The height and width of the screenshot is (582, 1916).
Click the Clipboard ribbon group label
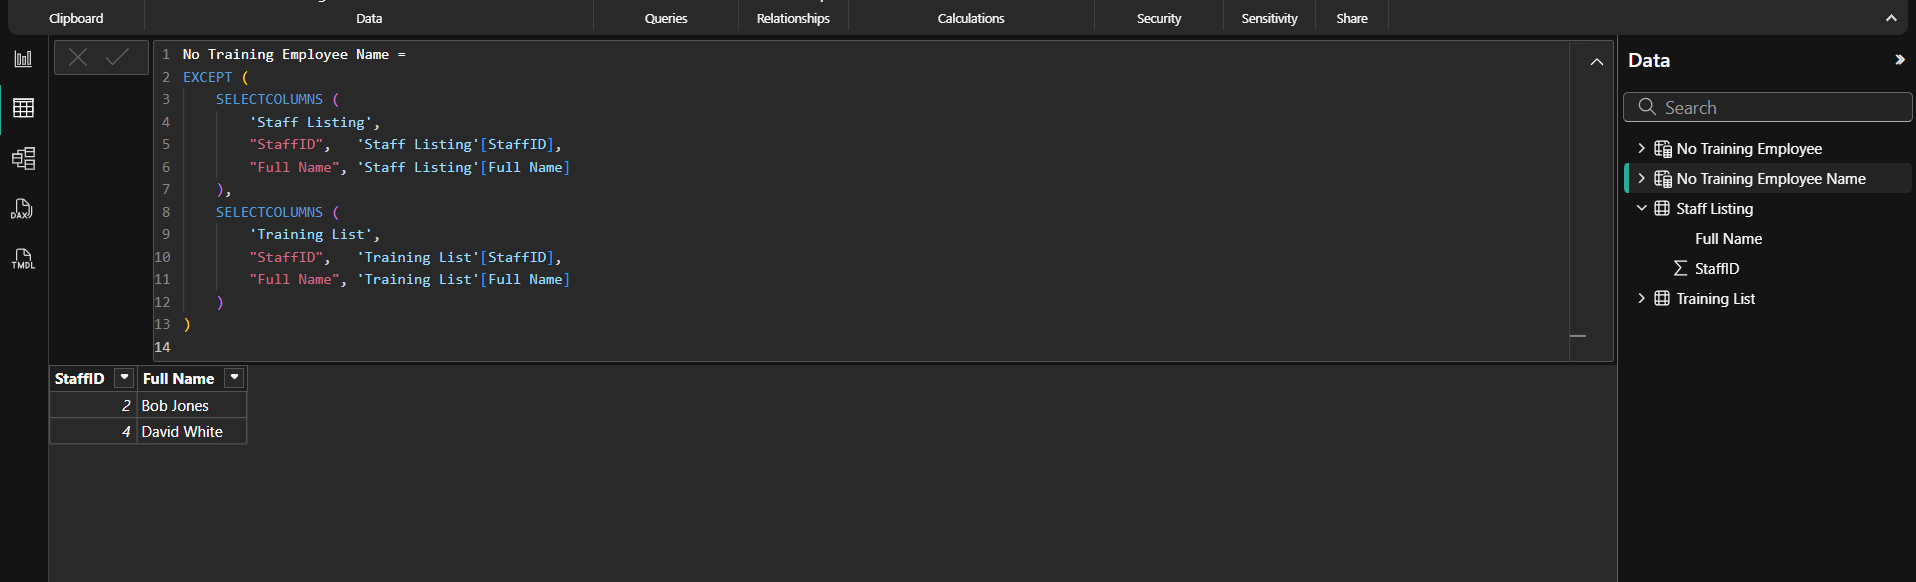coord(76,18)
